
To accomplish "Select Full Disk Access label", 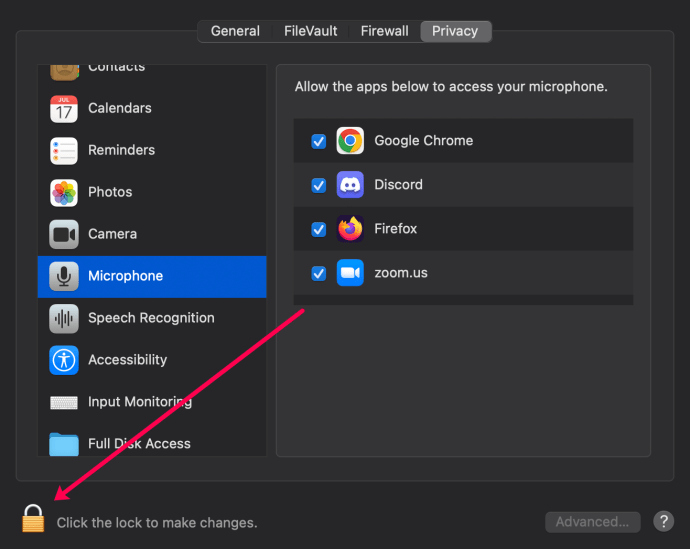I will click(139, 444).
